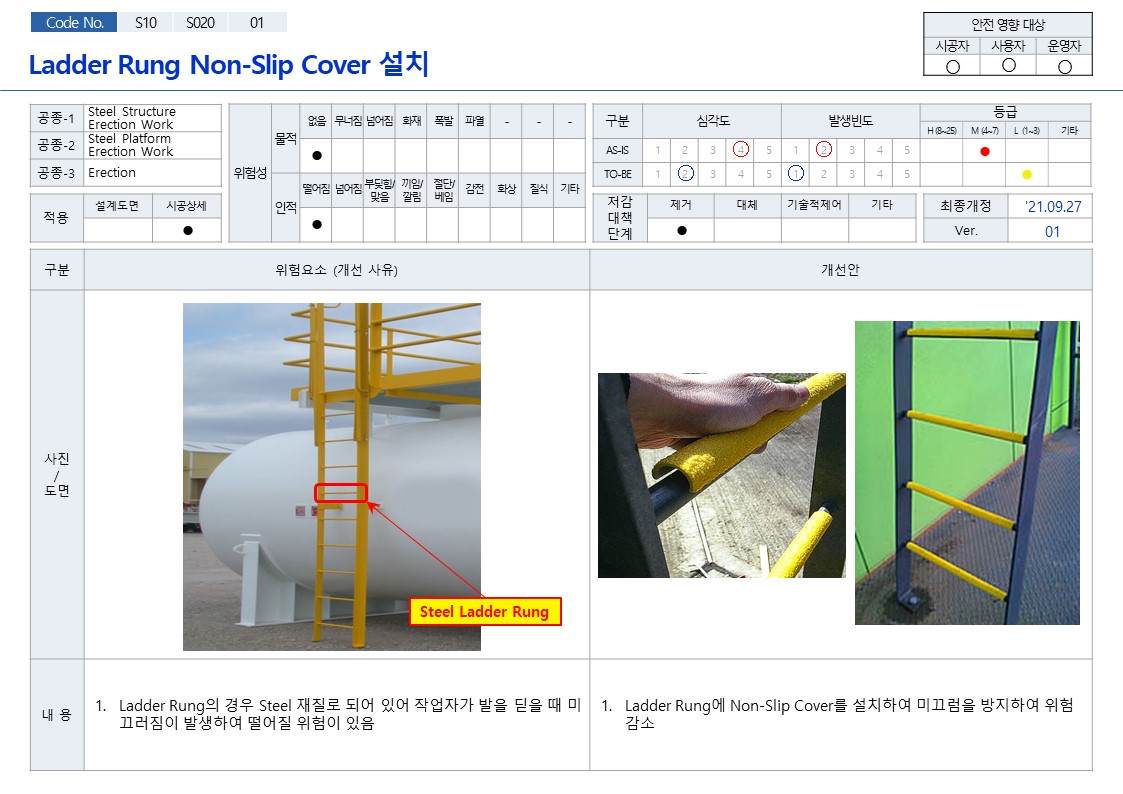The height and width of the screenshot is (794, 1123).
Task: Select the black dot under 시공상세
Action: (x=188, y=231)
